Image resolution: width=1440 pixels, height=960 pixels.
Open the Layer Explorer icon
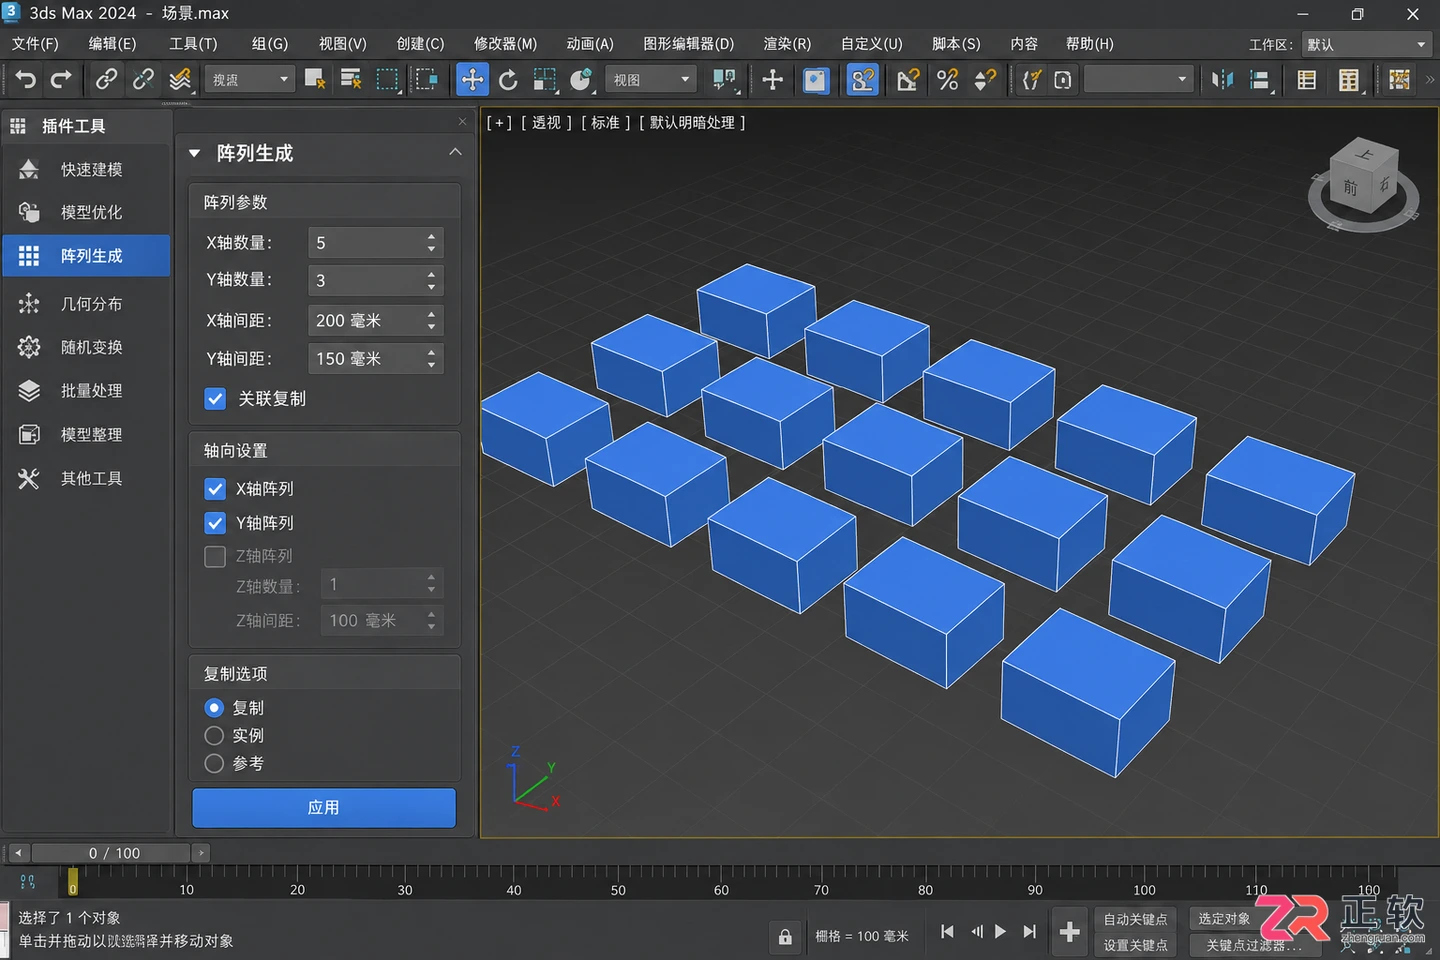(1350, 80)
